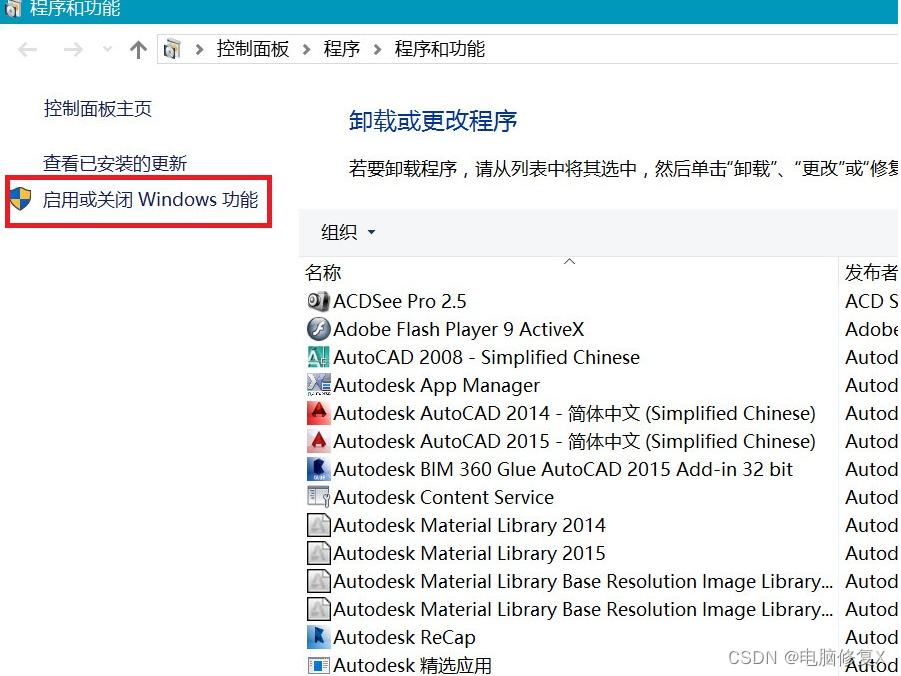Go back with the left arrow button
This screenshot has height=676, width=901.
coord(28,49)
